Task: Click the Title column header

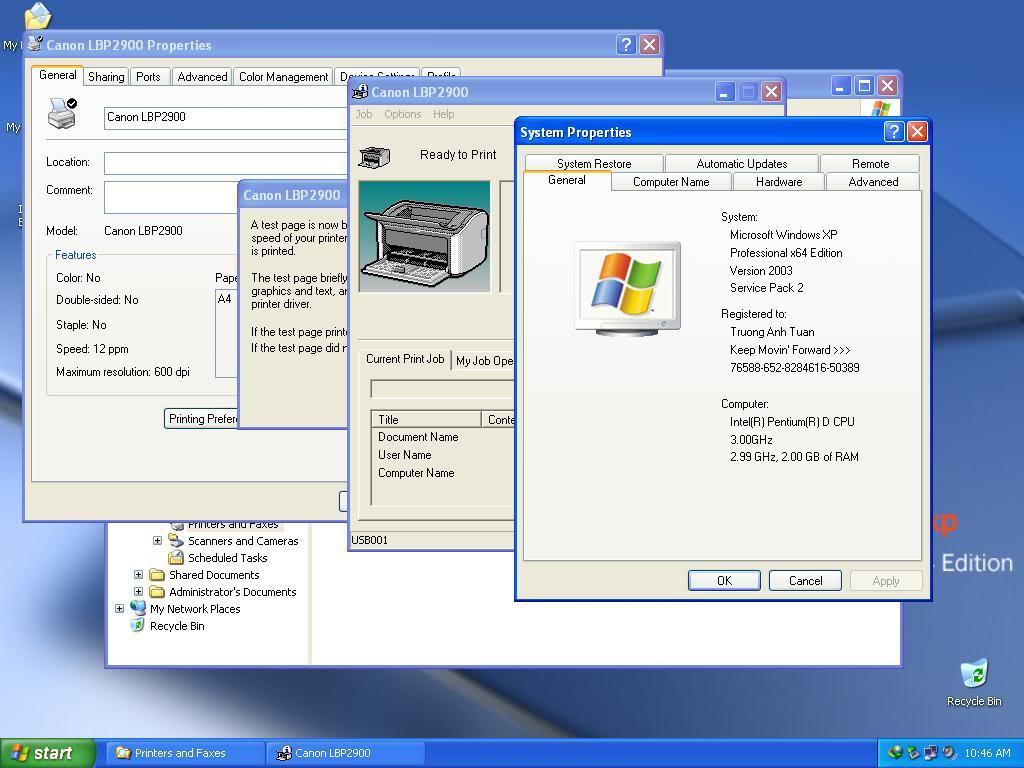Action: pyautogui.click(x=426, y=419)
